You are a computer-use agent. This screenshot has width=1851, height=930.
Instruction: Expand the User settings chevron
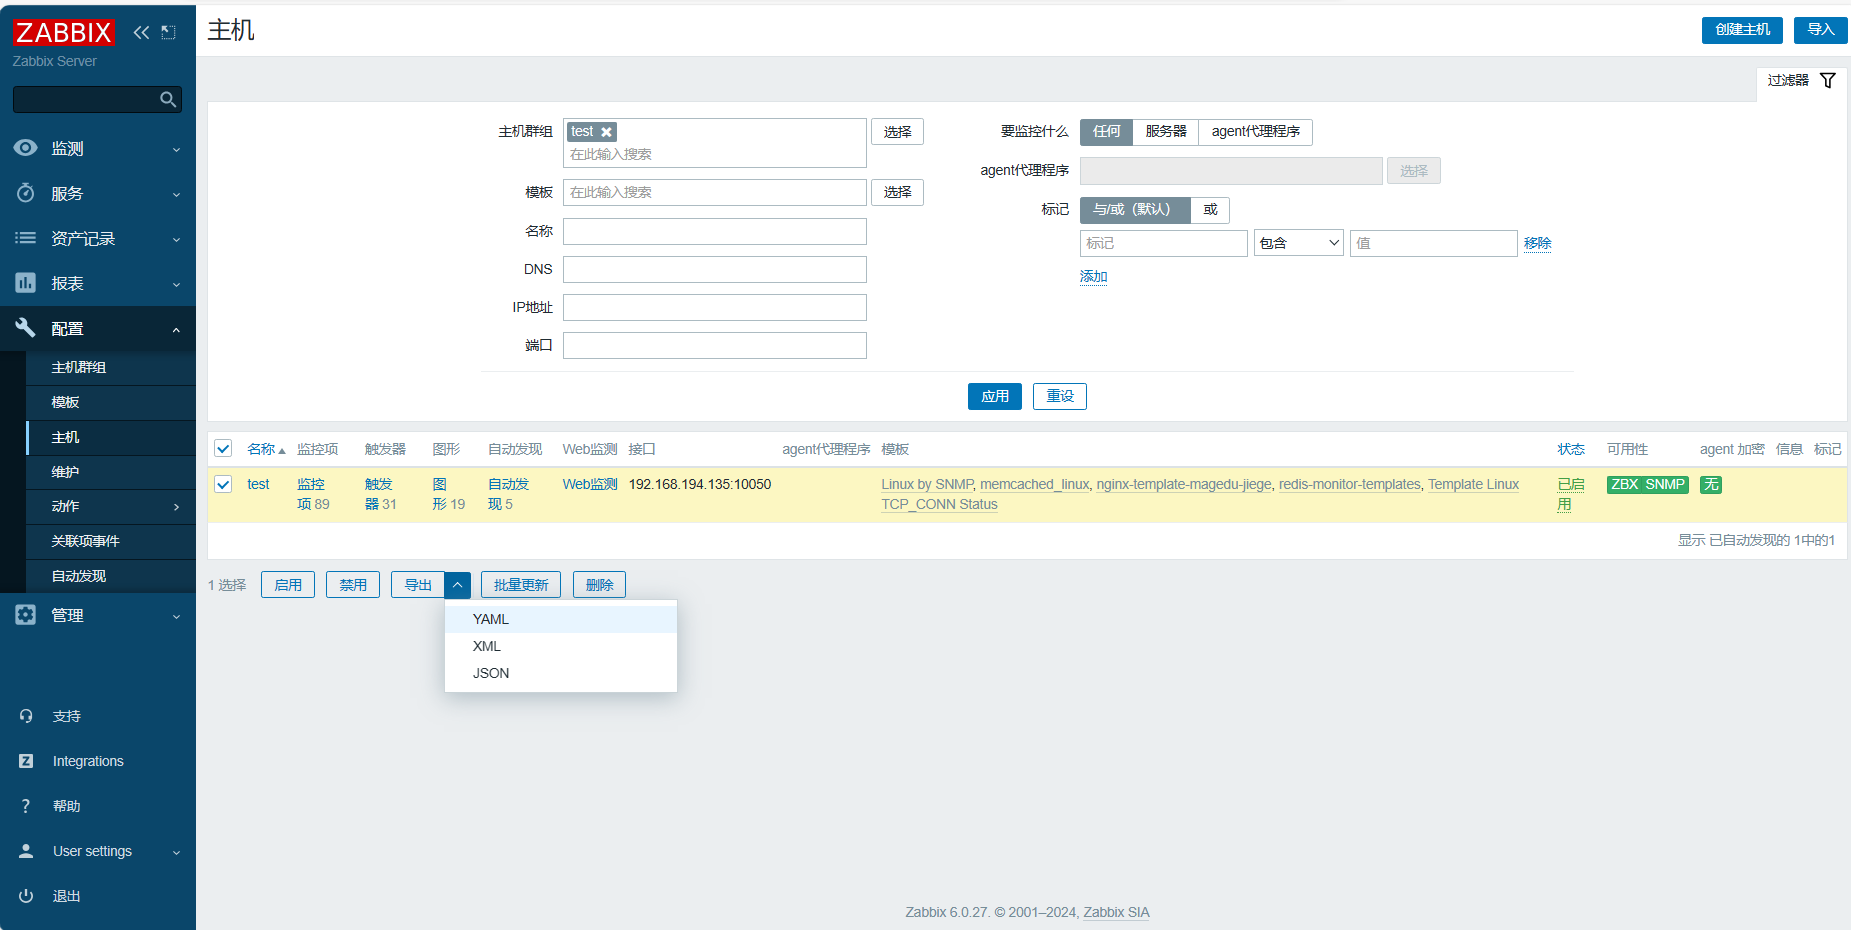click(x=176, y=852)
